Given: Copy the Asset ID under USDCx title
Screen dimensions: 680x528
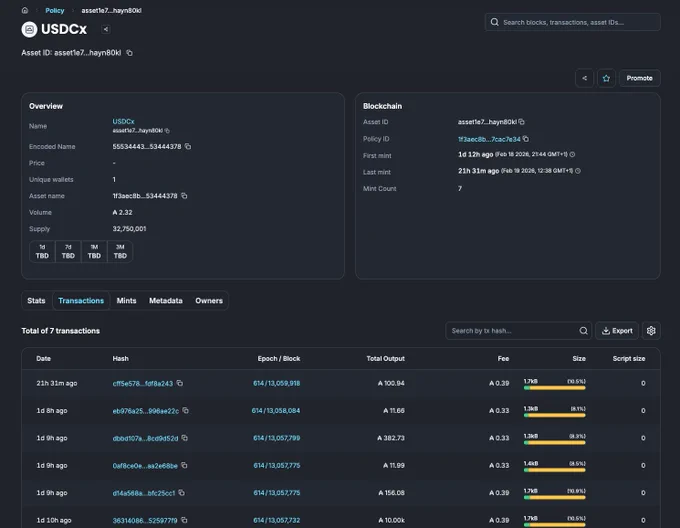Looking at the screenshot, I should pos(129,53).
